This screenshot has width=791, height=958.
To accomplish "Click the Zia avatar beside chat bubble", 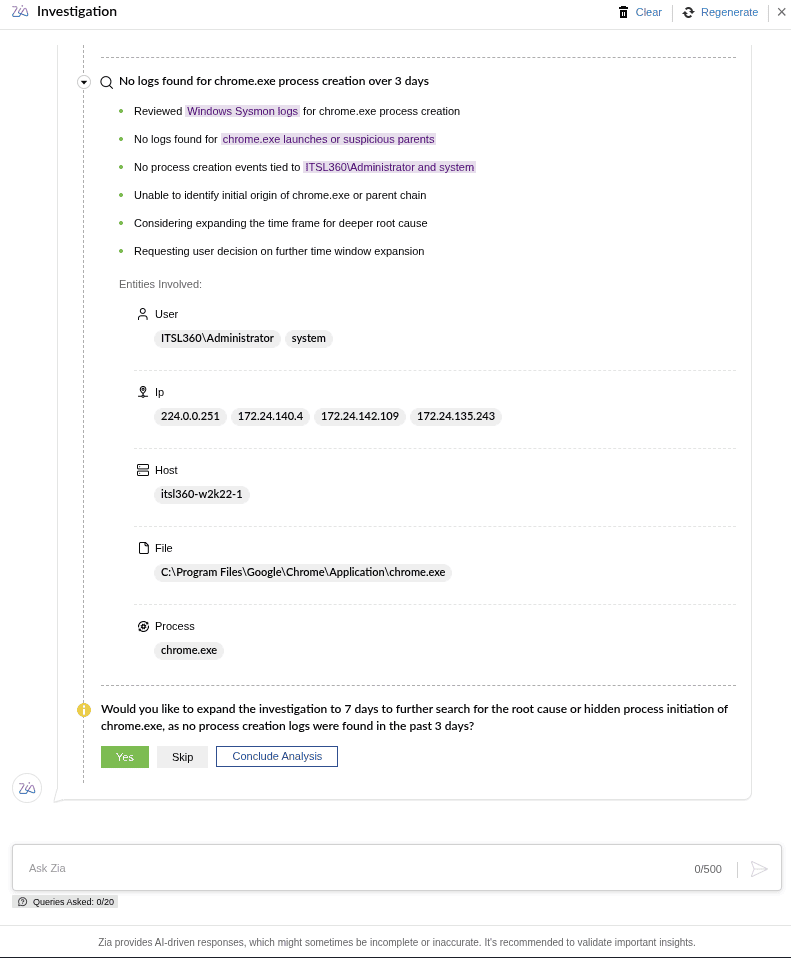I will pyautogui.click(x=27, y=788).
